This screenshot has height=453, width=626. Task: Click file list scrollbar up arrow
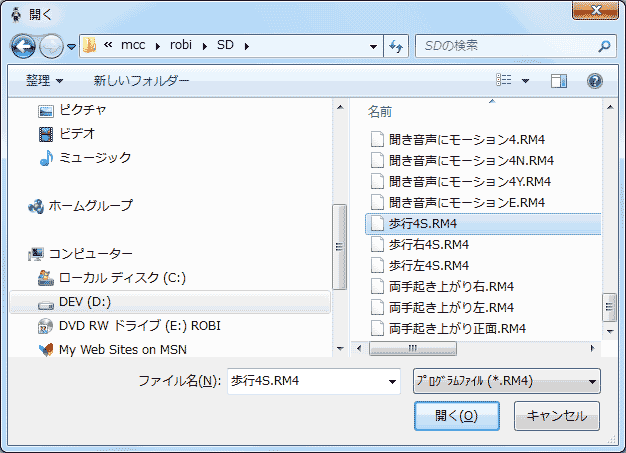coord(610,107)
